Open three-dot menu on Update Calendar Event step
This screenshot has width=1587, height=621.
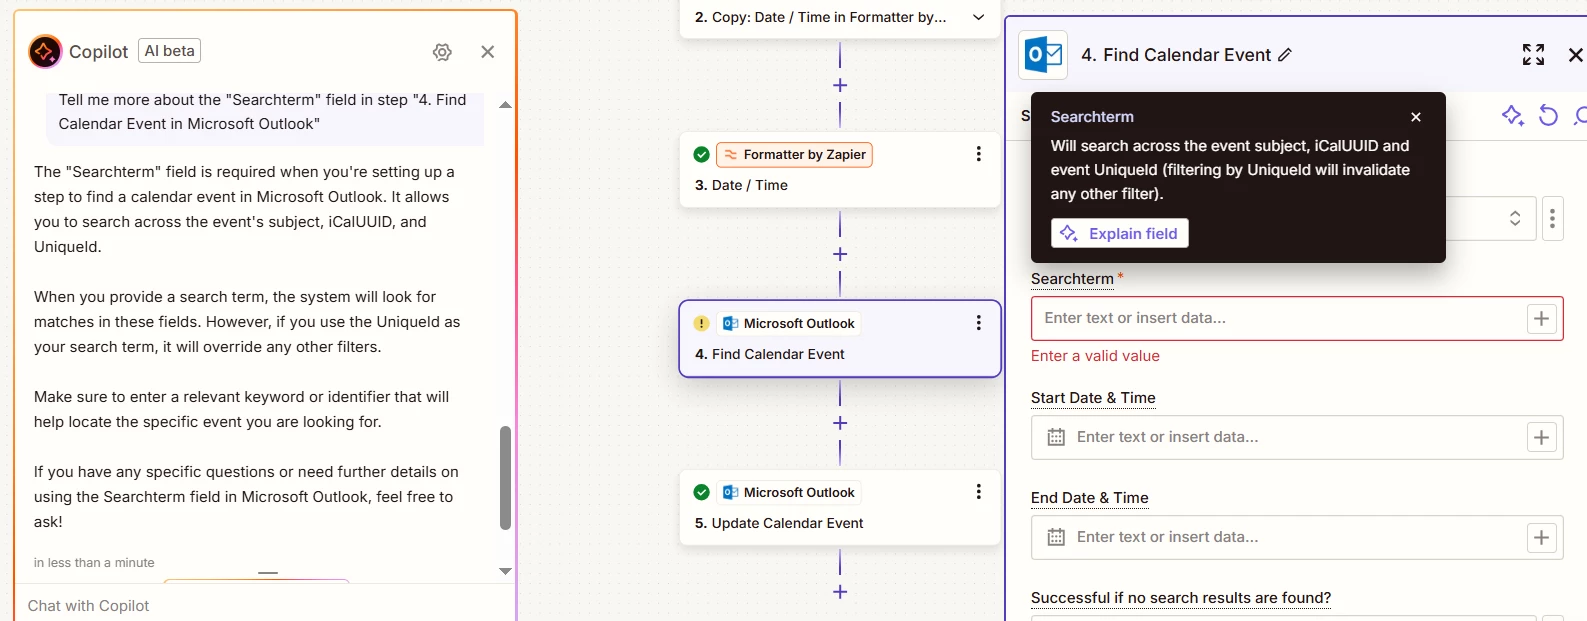tap(979, 492)
